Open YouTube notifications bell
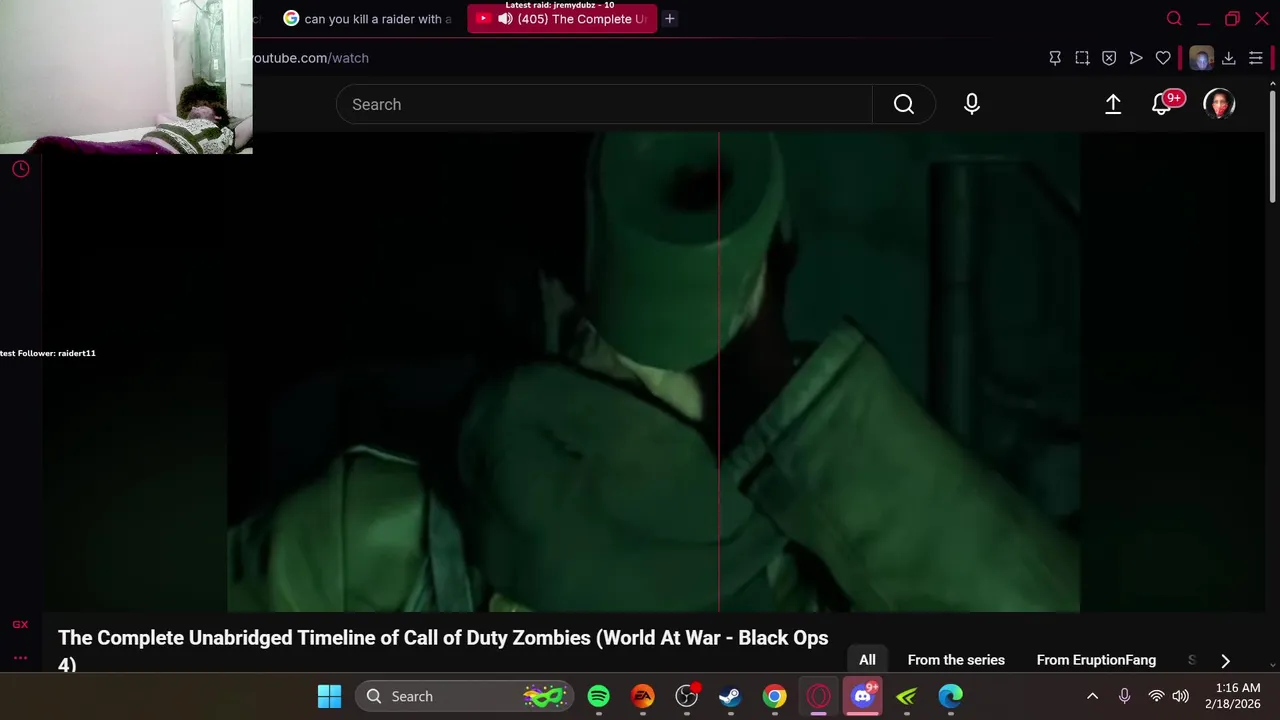The width and height of the screenshot is (1280, 720). (x=1162, y=104)
